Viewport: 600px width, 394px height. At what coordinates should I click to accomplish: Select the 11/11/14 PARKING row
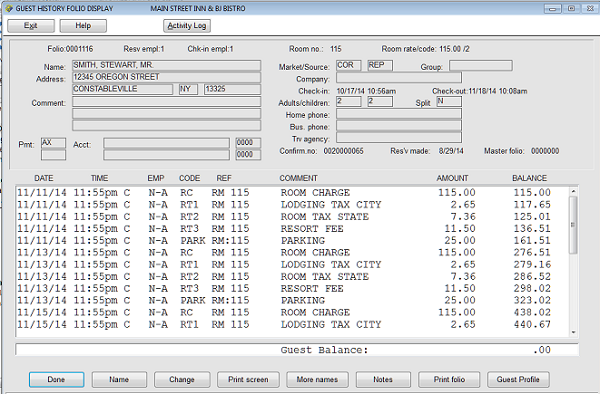pos(293,241)
